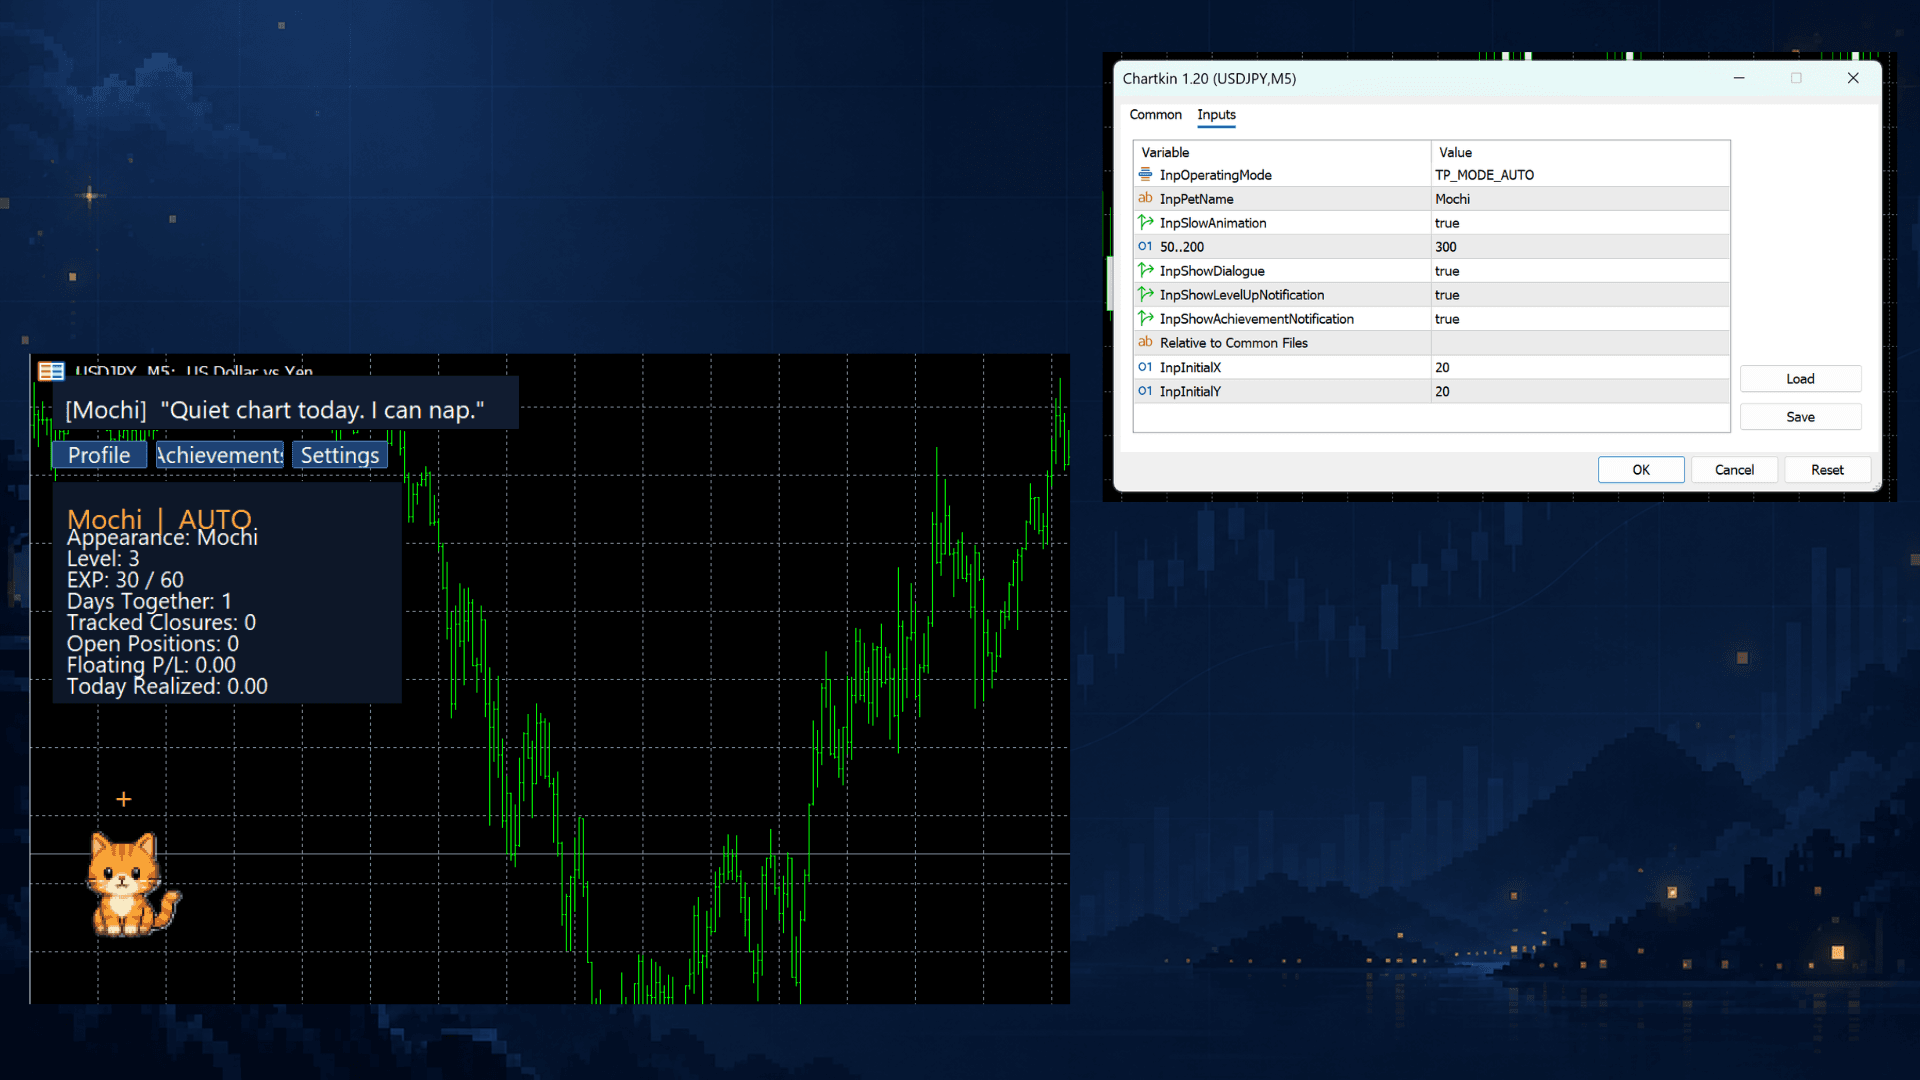
Task: Click the InpSlowAnimation boolean type icon
Action: (1145, 222)
